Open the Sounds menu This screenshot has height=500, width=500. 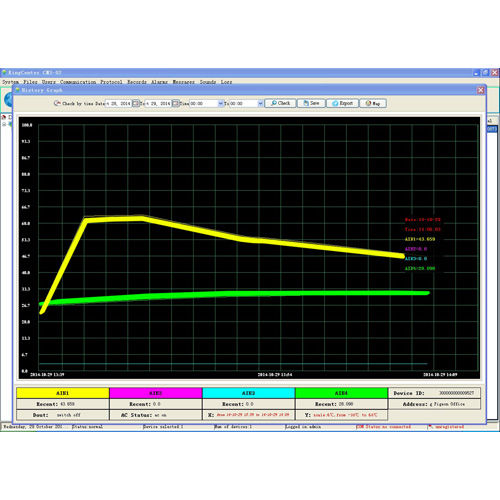pyautogui.click(x=208, y=82)
